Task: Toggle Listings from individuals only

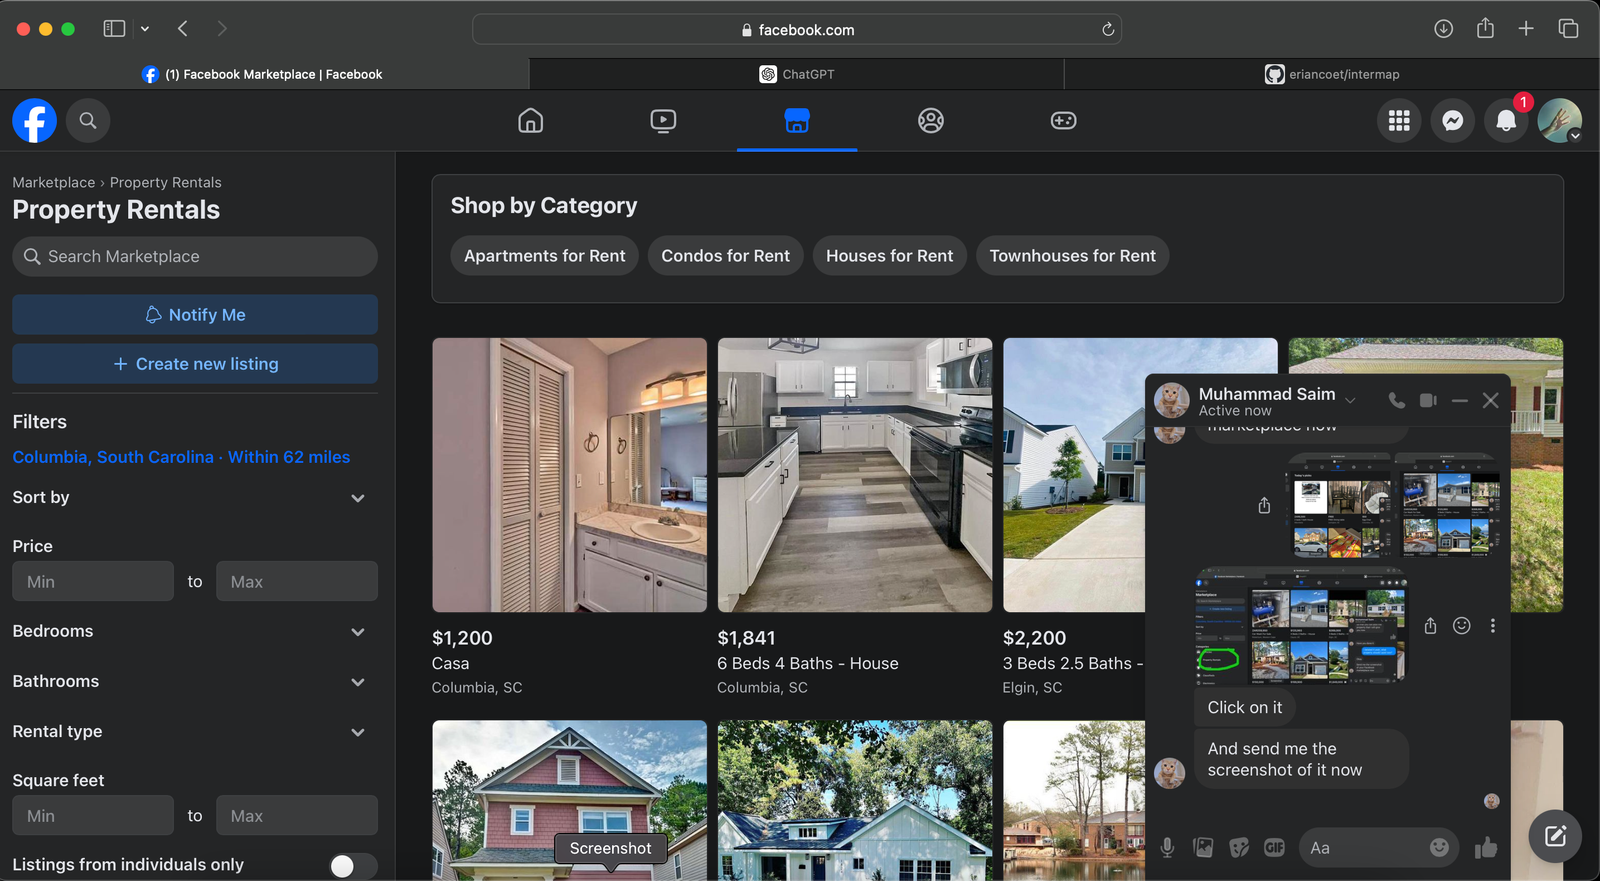Action: coord(353,865)
